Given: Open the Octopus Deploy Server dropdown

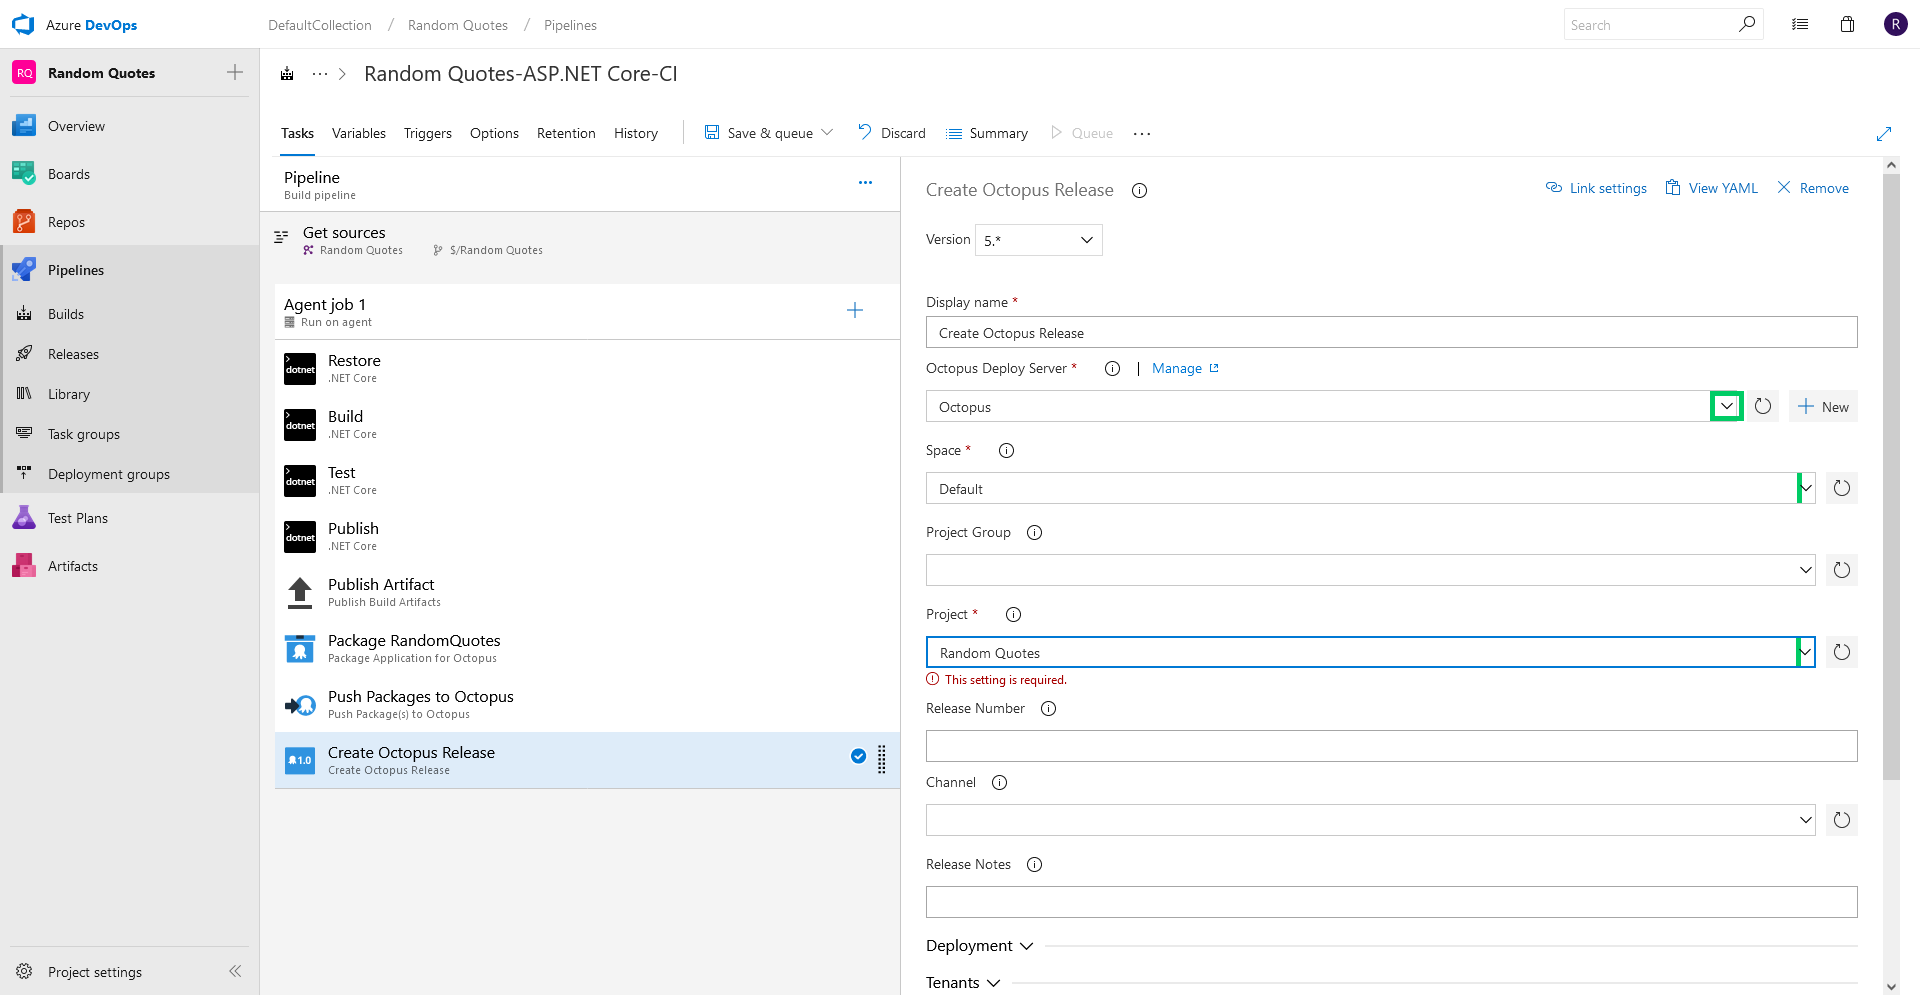Looking at the screenshot, I should 1726,406.
